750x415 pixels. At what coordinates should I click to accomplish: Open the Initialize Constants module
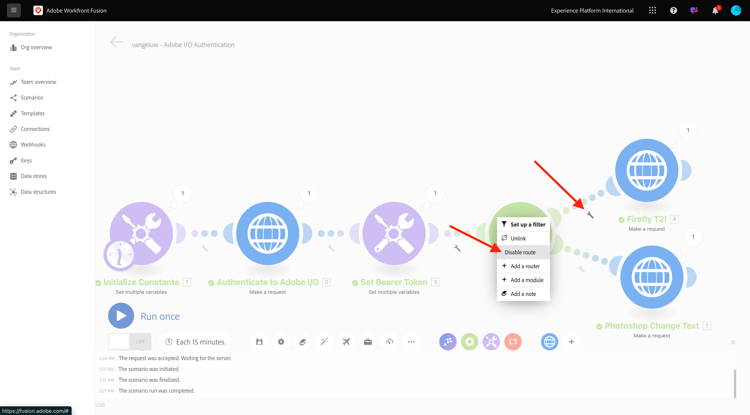(x=142, y=233)
